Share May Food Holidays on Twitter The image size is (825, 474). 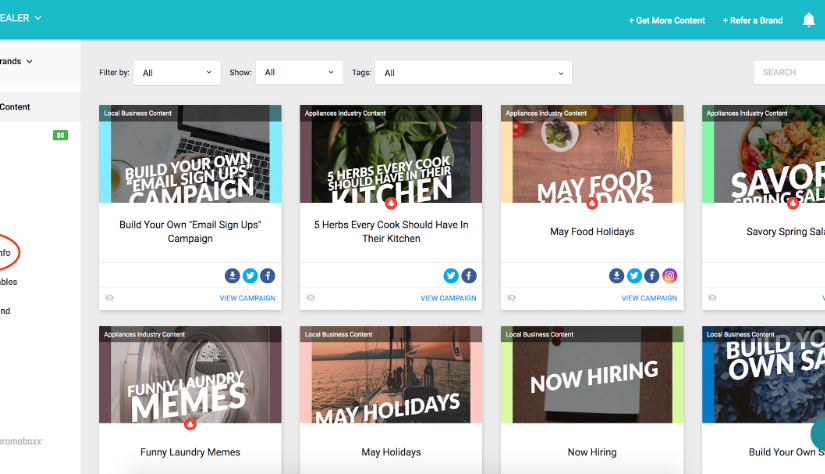coord(634,276)
